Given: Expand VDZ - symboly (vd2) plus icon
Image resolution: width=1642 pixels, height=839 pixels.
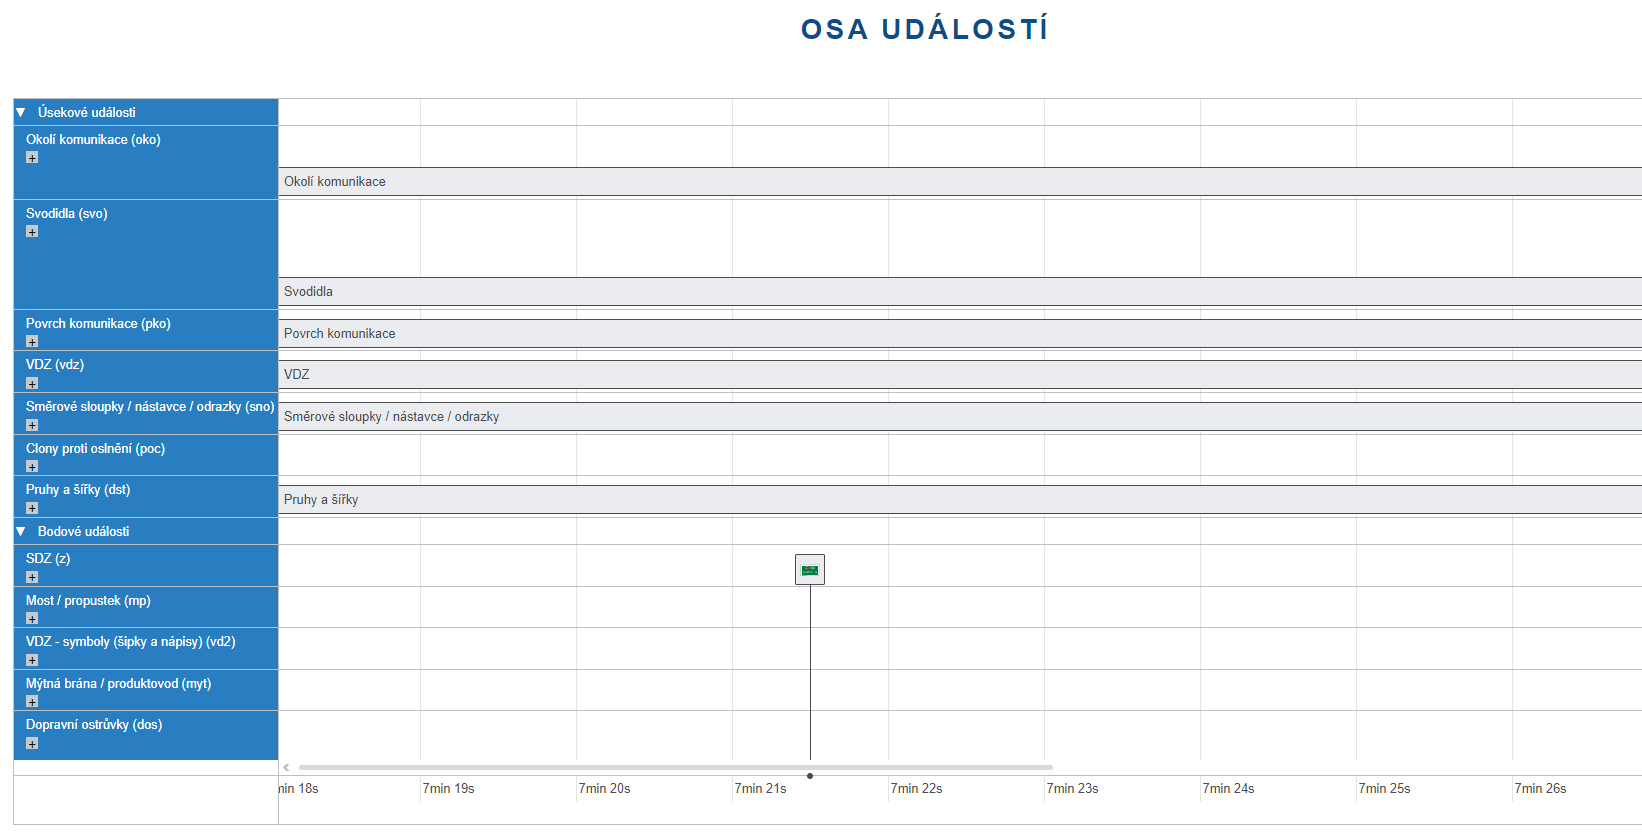Looking at the screenshot, I should click(32, 661).
